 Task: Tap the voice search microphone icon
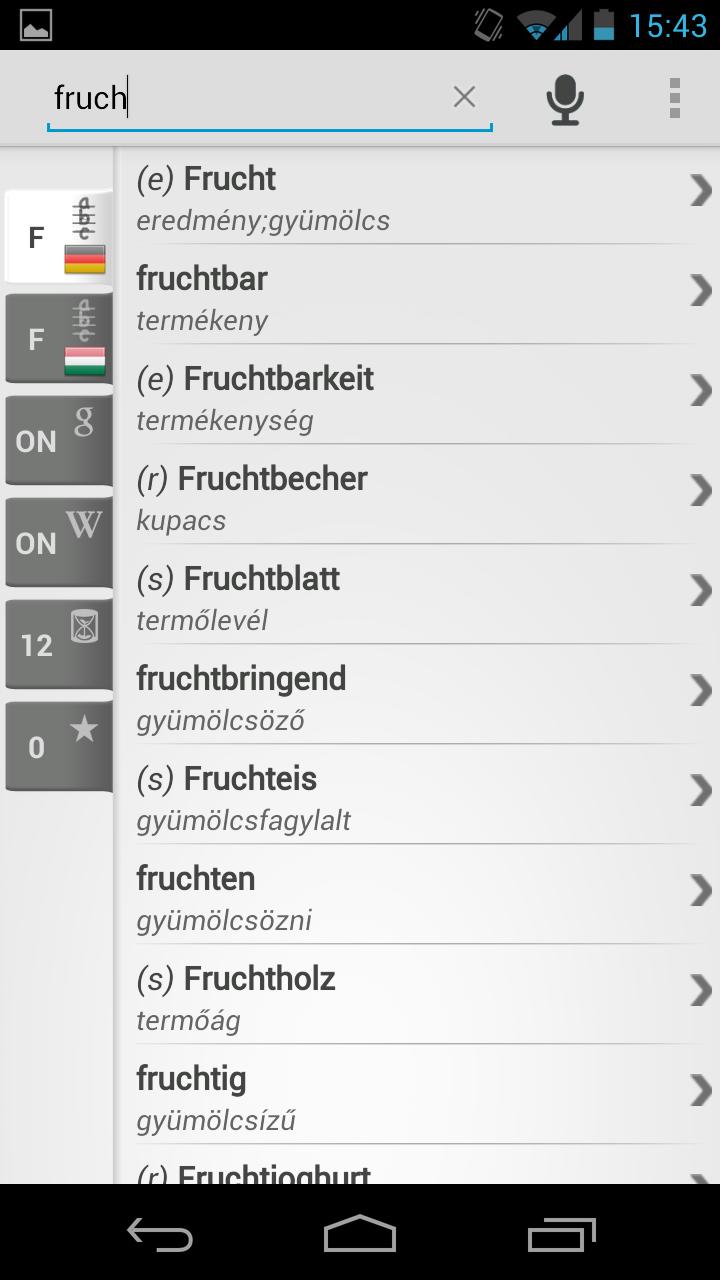tap(565, 99)
